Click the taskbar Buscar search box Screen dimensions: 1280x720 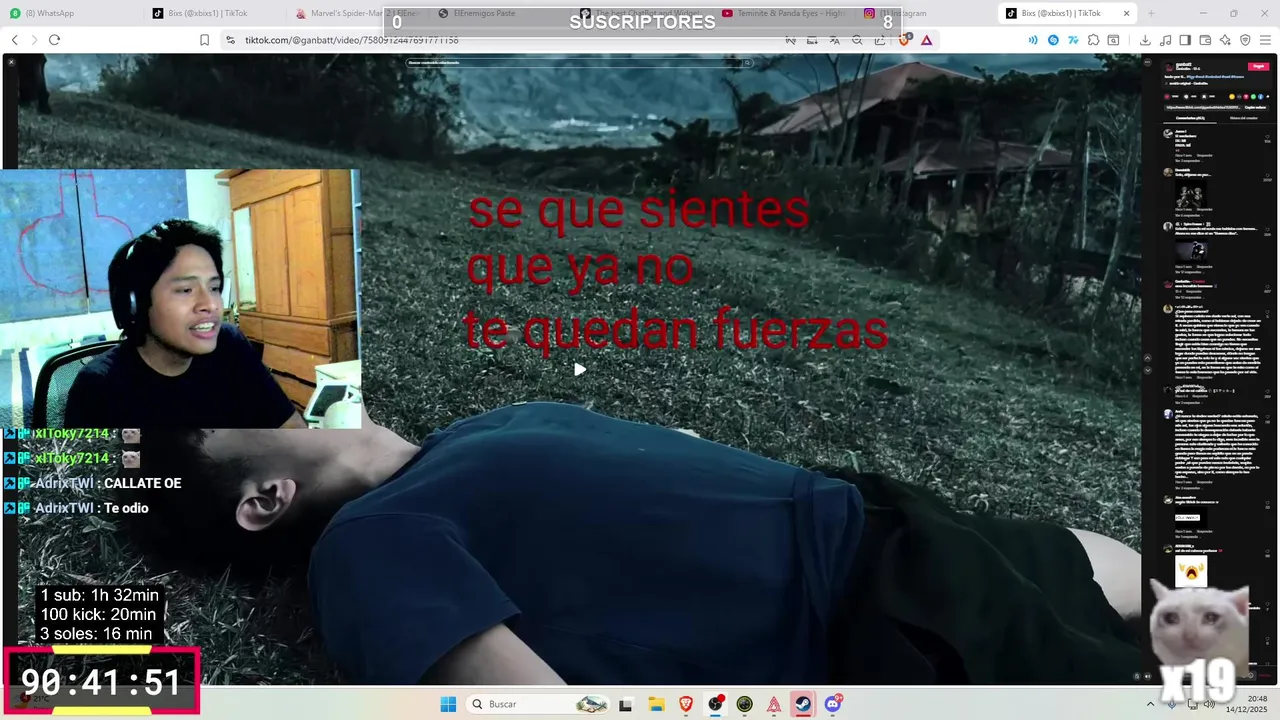click(x=538, y=704)
